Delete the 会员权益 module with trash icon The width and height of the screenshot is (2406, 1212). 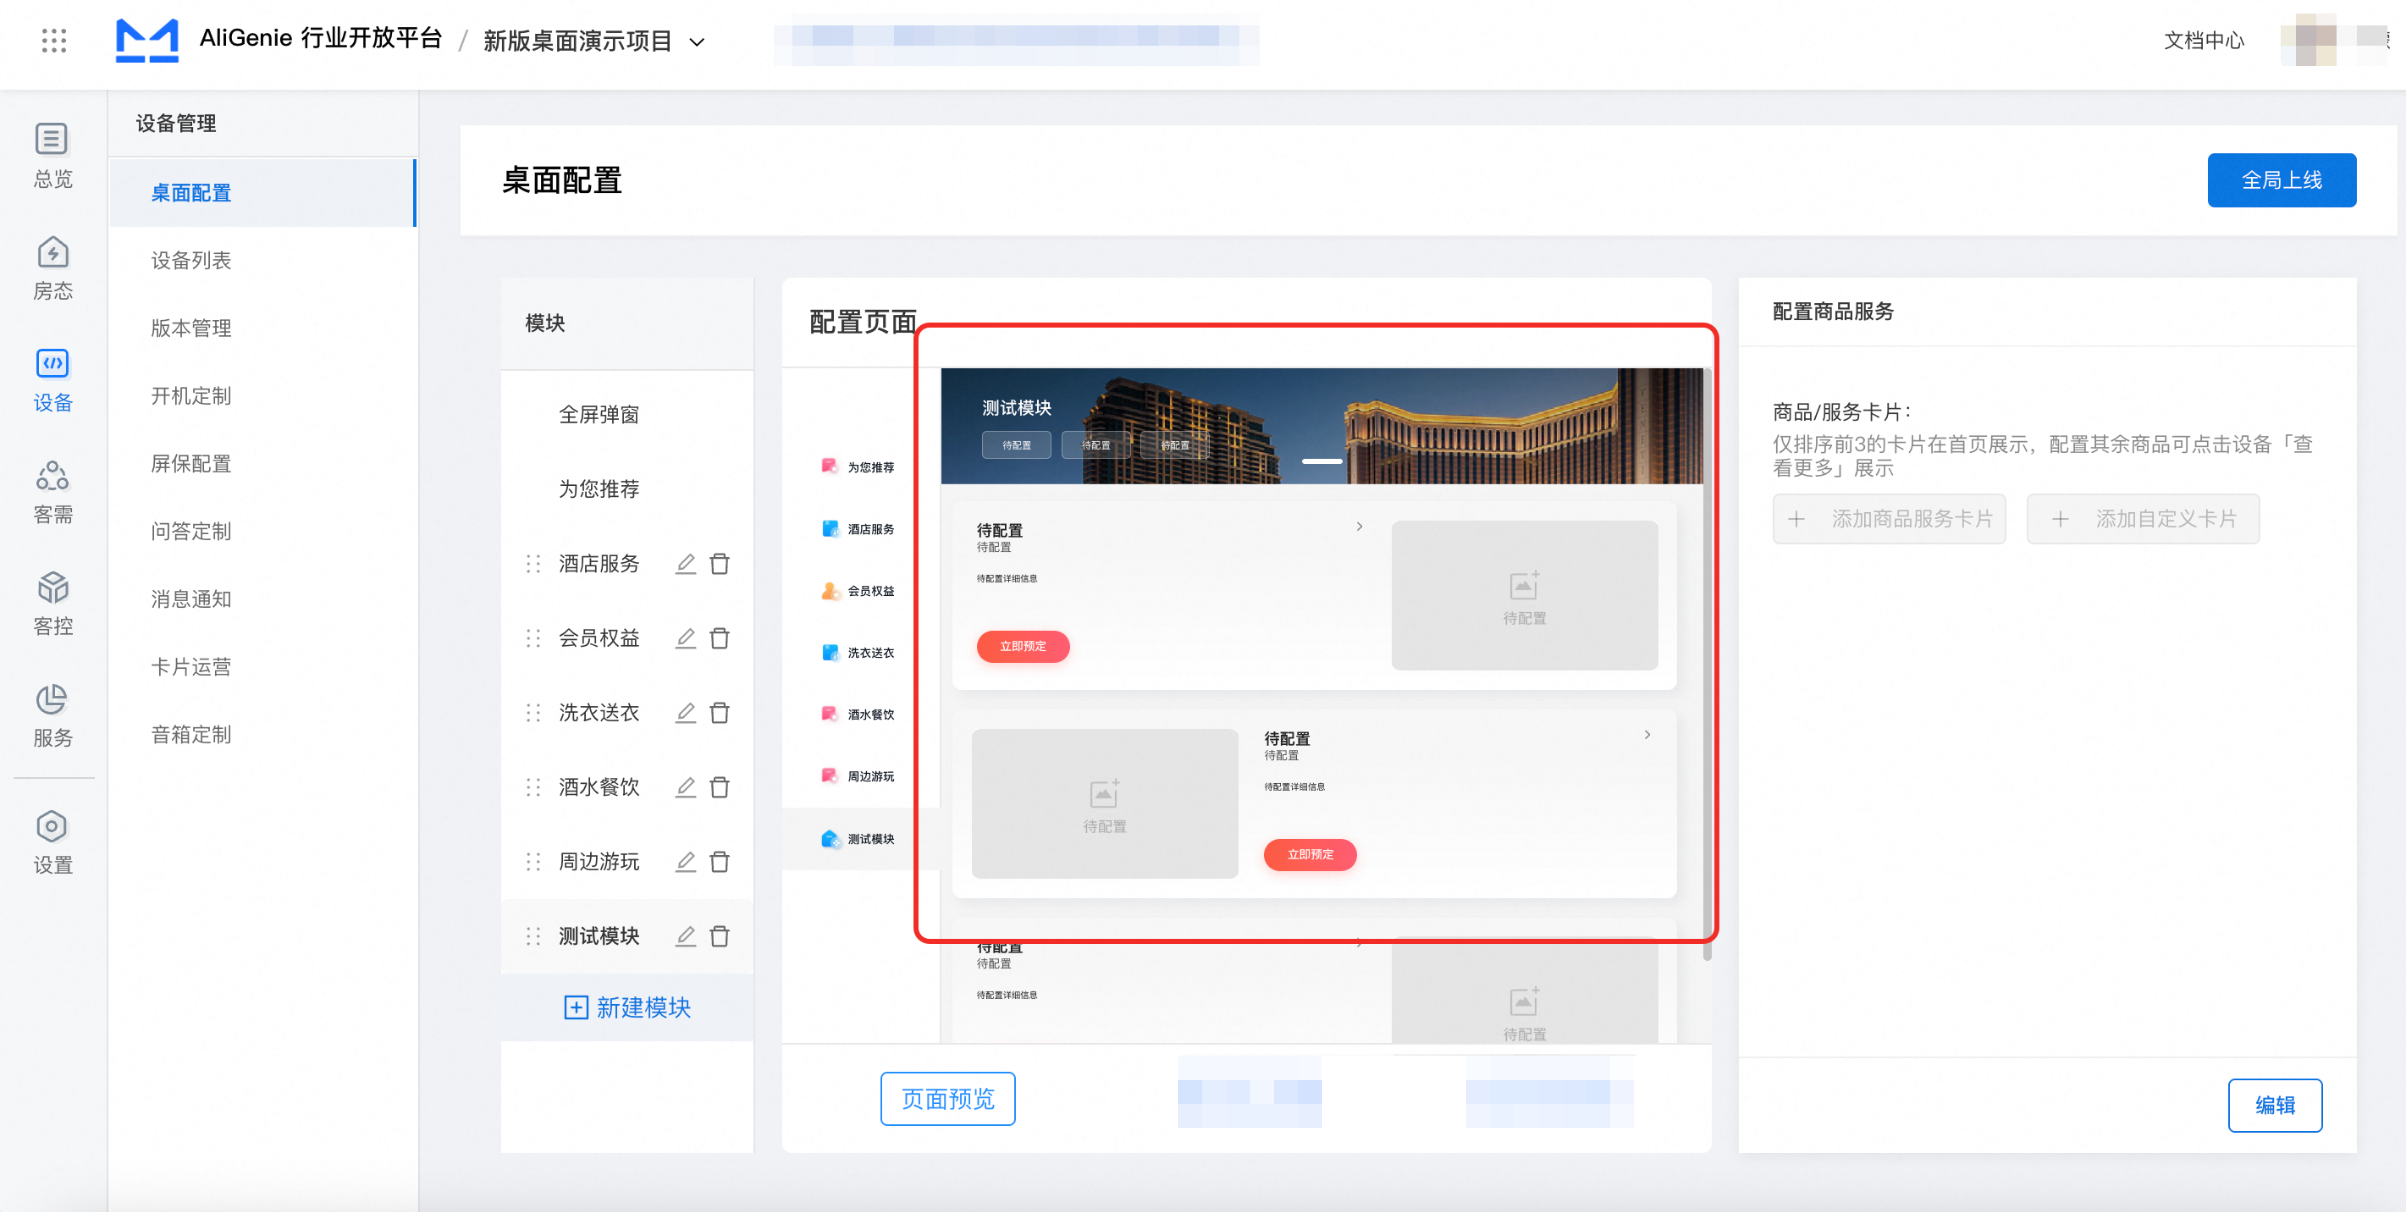pyautogui.click(x=719, y=638)
